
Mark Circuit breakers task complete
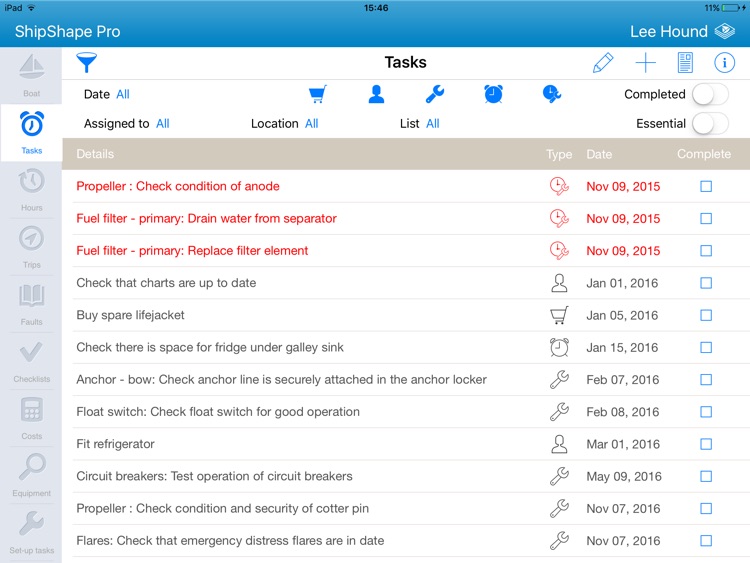coord(706,476)
